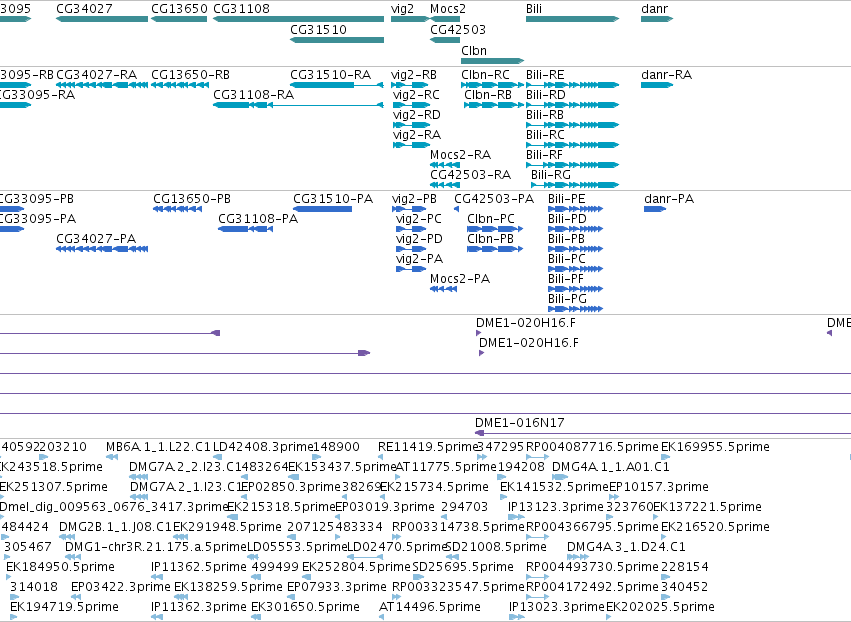Select the EK202025.5prime EST label
This screenshot has height=622, width=851.
(661, 606)
